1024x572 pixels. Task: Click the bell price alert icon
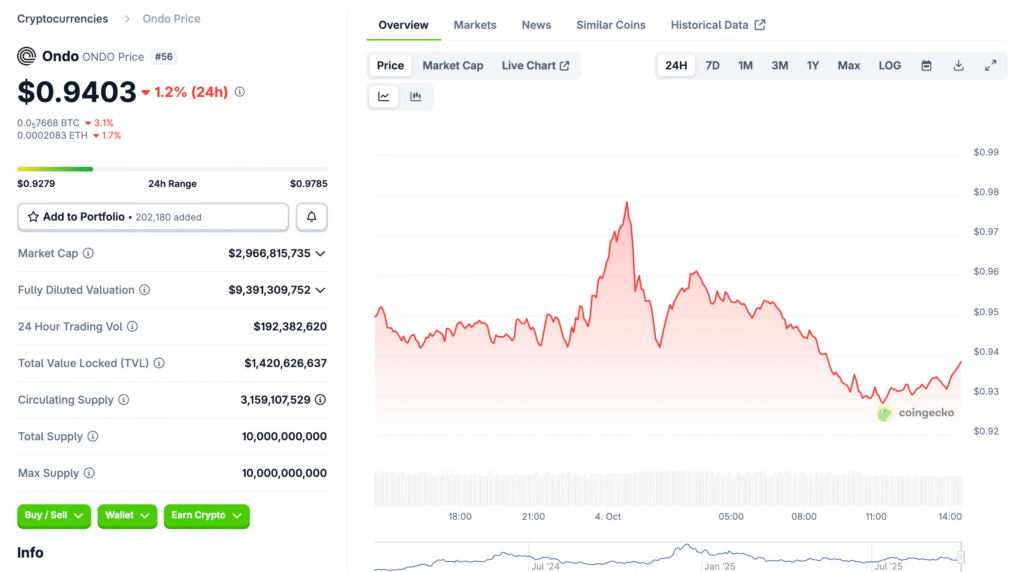pyautogui.click(x=311, y=217)
